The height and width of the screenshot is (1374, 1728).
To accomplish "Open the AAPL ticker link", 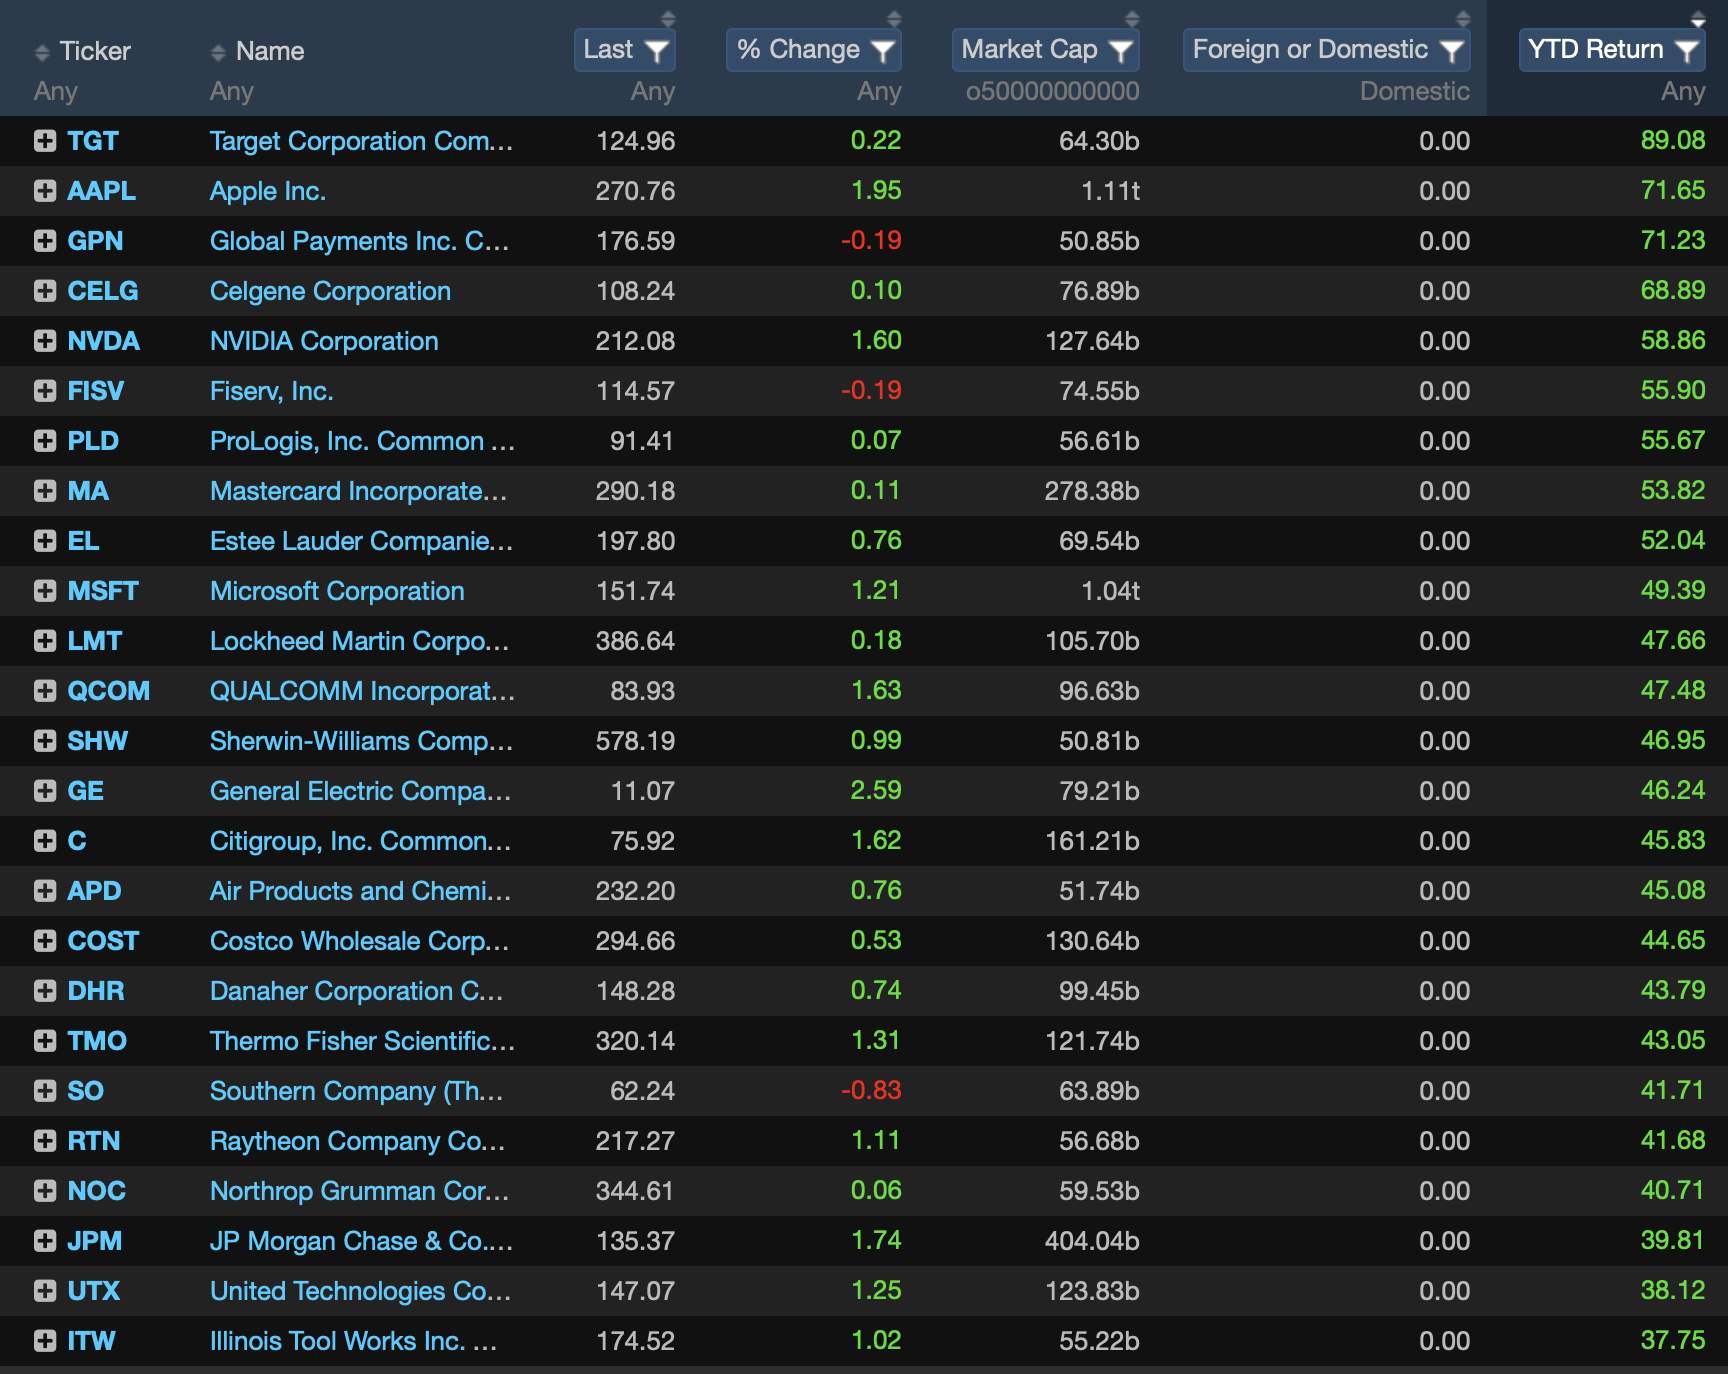I will (102, 191).
